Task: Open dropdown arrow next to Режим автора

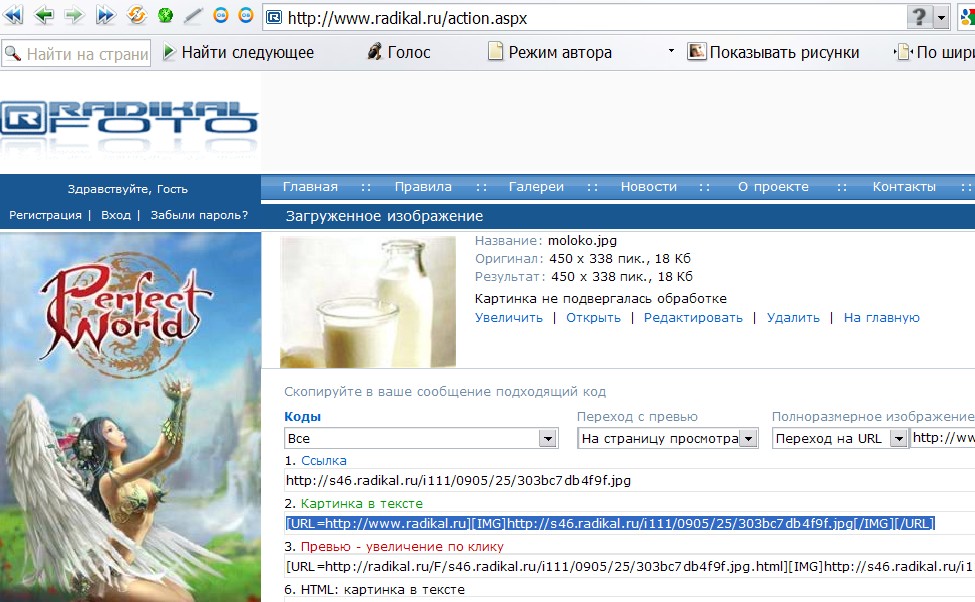Action: point(671,51)
